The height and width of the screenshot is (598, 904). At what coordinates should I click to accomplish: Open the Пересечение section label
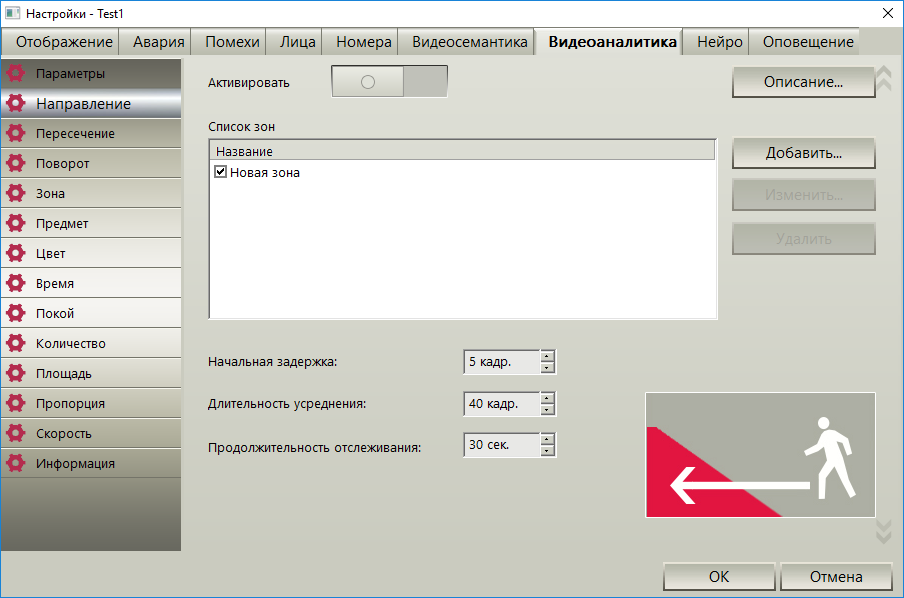tap(75, 134)
